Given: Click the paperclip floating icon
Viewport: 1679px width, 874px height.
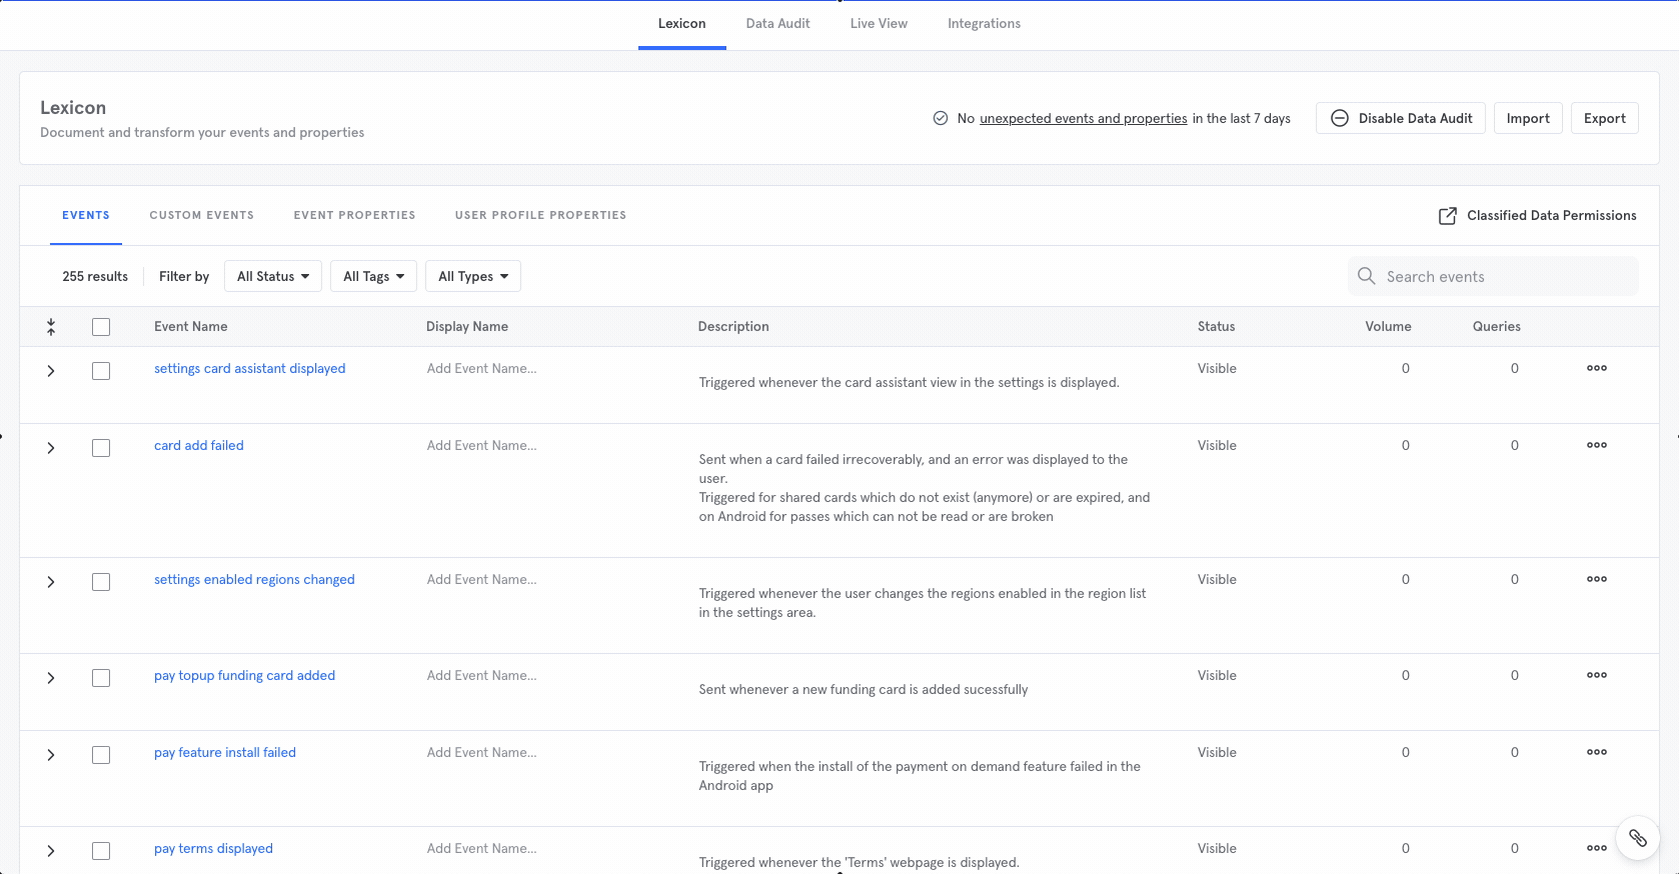Looking at the screenshot, I should click(1637, 838).
